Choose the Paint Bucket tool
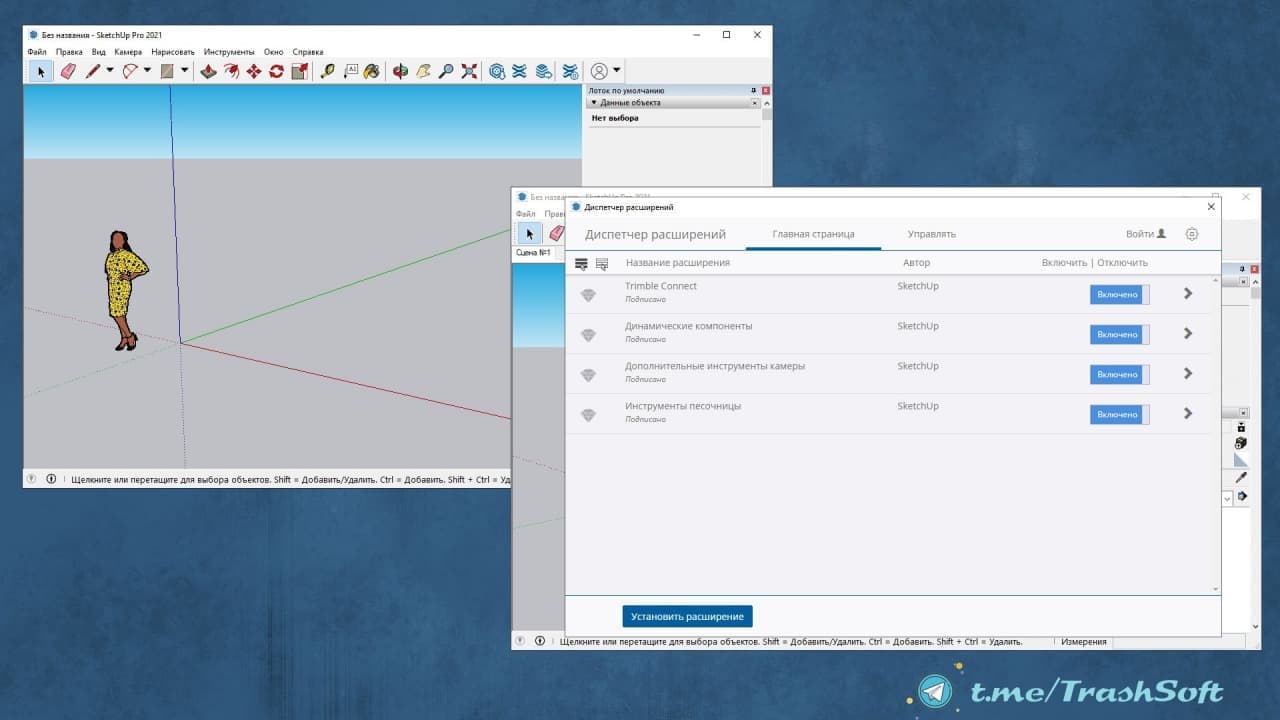The height and width of the screenshot is (720, 1280). [x=372, y=71]
